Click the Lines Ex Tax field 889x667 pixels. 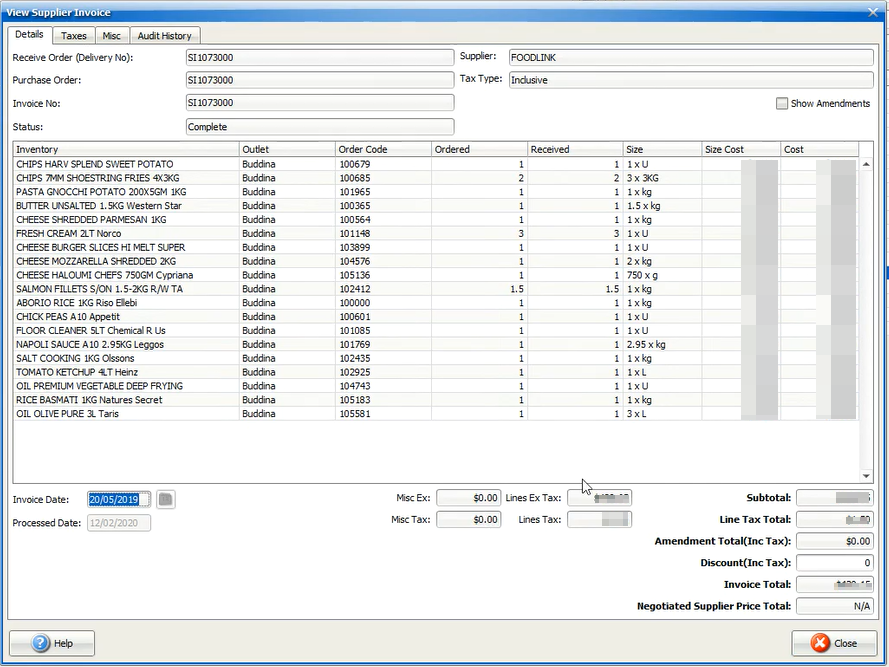click(x=600, y=498)
